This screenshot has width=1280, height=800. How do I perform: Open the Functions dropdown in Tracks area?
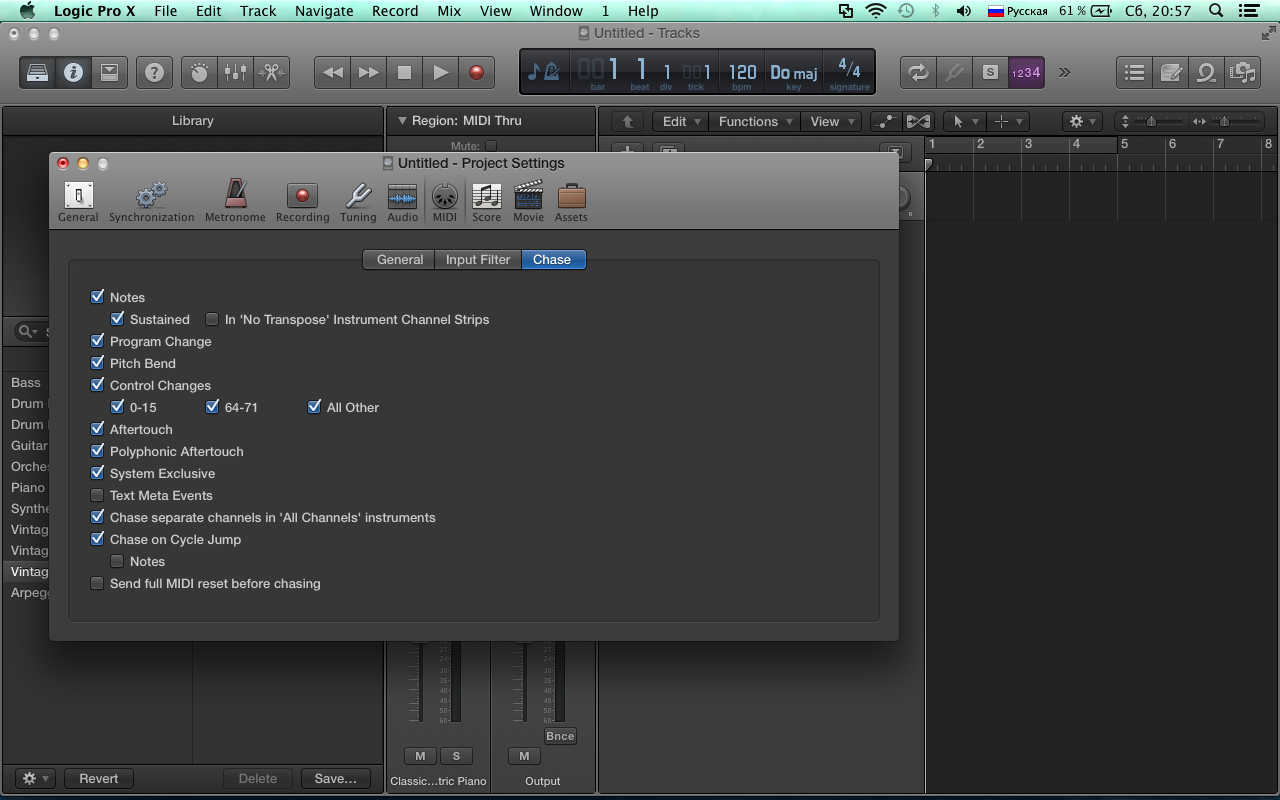click(755, 121)
